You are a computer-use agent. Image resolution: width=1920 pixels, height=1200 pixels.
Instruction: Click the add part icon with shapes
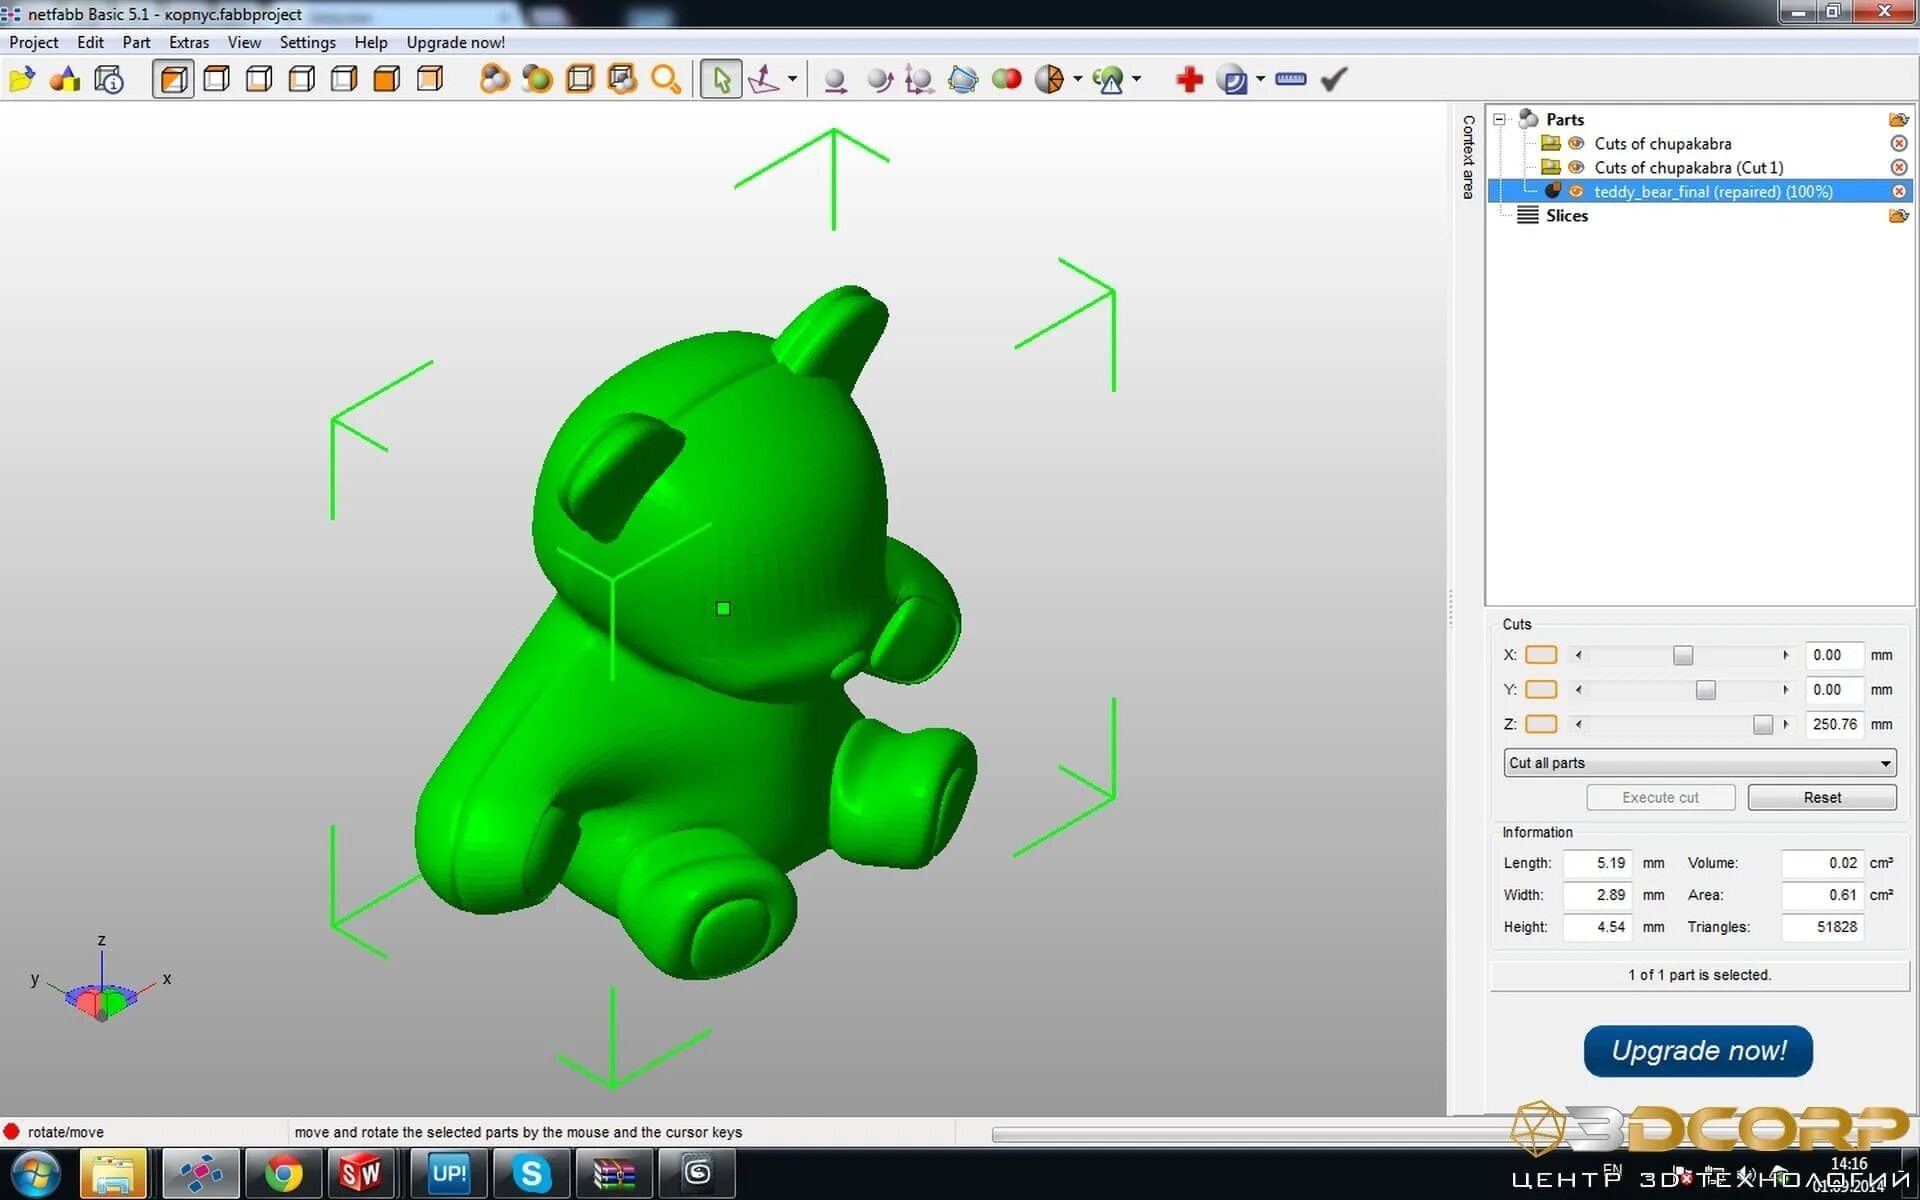(65, 79)
